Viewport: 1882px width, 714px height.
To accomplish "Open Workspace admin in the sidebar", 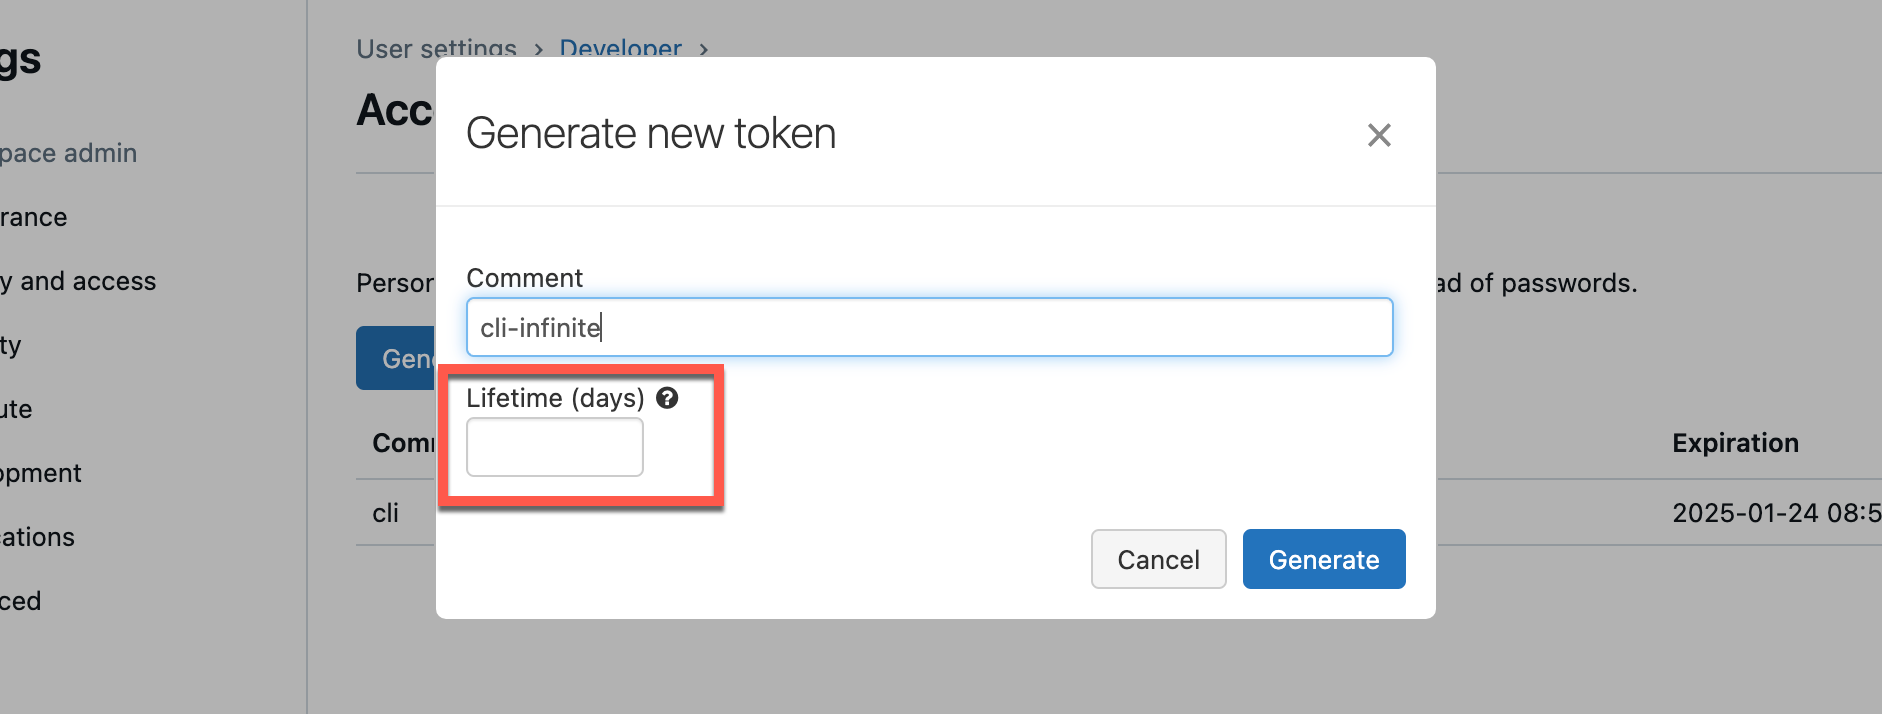I will click(68, 153).
